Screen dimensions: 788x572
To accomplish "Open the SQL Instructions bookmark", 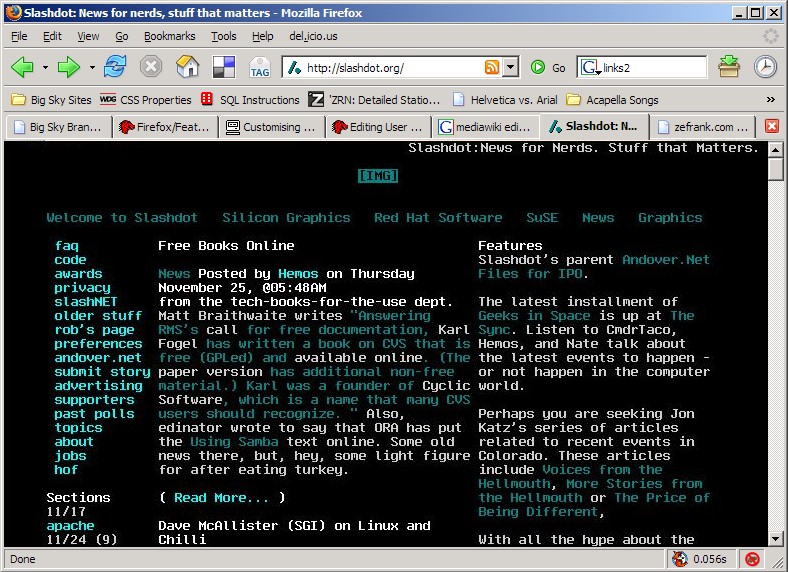I will click(250, 100).
